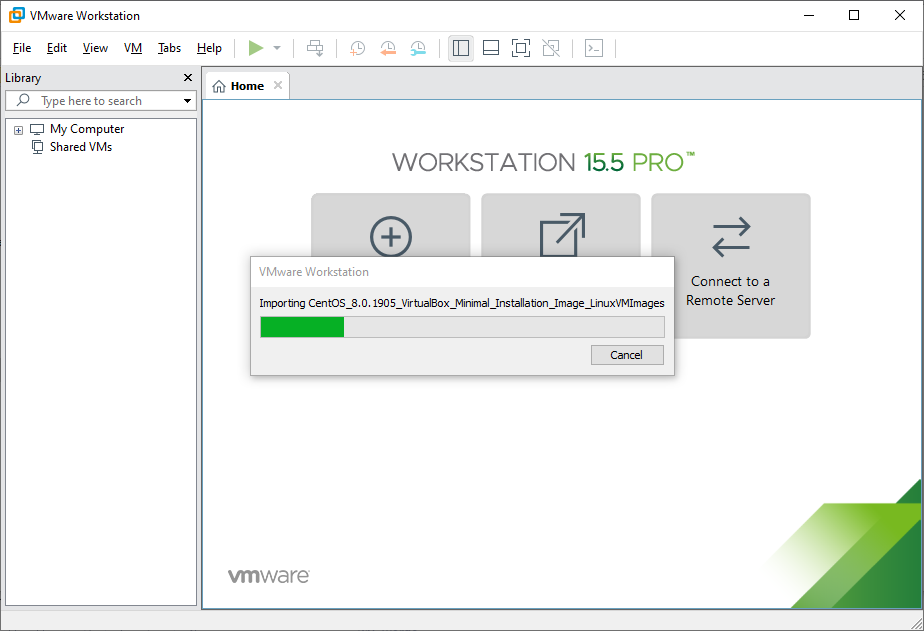Screen dimensions: 924x631
Task: Revert to snapshot toolbar icon
Action: [388, 48]
